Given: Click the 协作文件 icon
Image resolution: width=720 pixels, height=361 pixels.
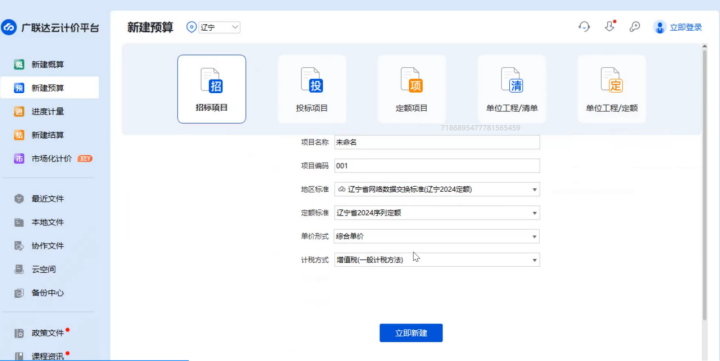Looking at the screenshot, I should pos(19,246).
